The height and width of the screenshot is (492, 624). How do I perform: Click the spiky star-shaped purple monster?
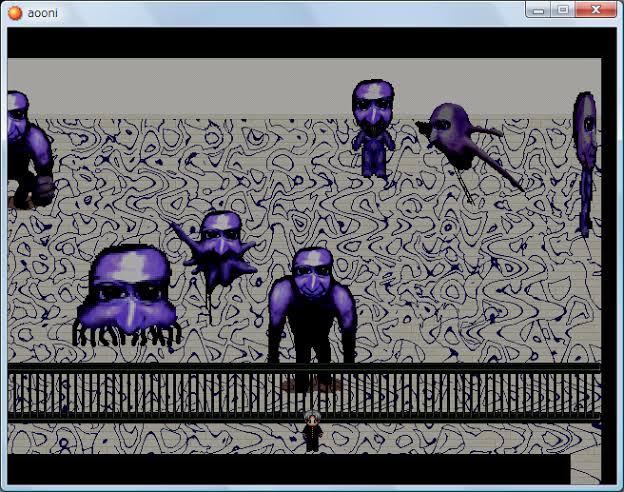219,250
